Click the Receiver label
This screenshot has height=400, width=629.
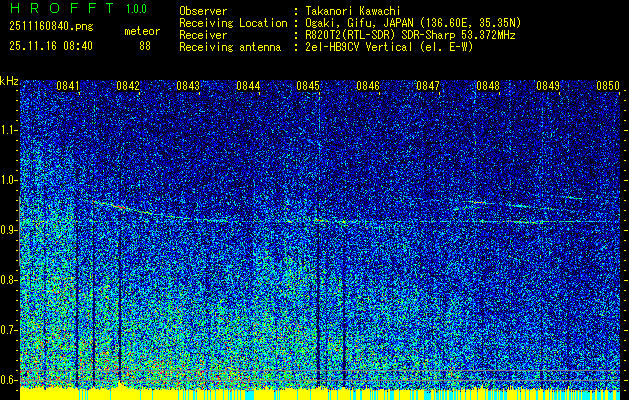pyautogui.click(x=203, y=35)
